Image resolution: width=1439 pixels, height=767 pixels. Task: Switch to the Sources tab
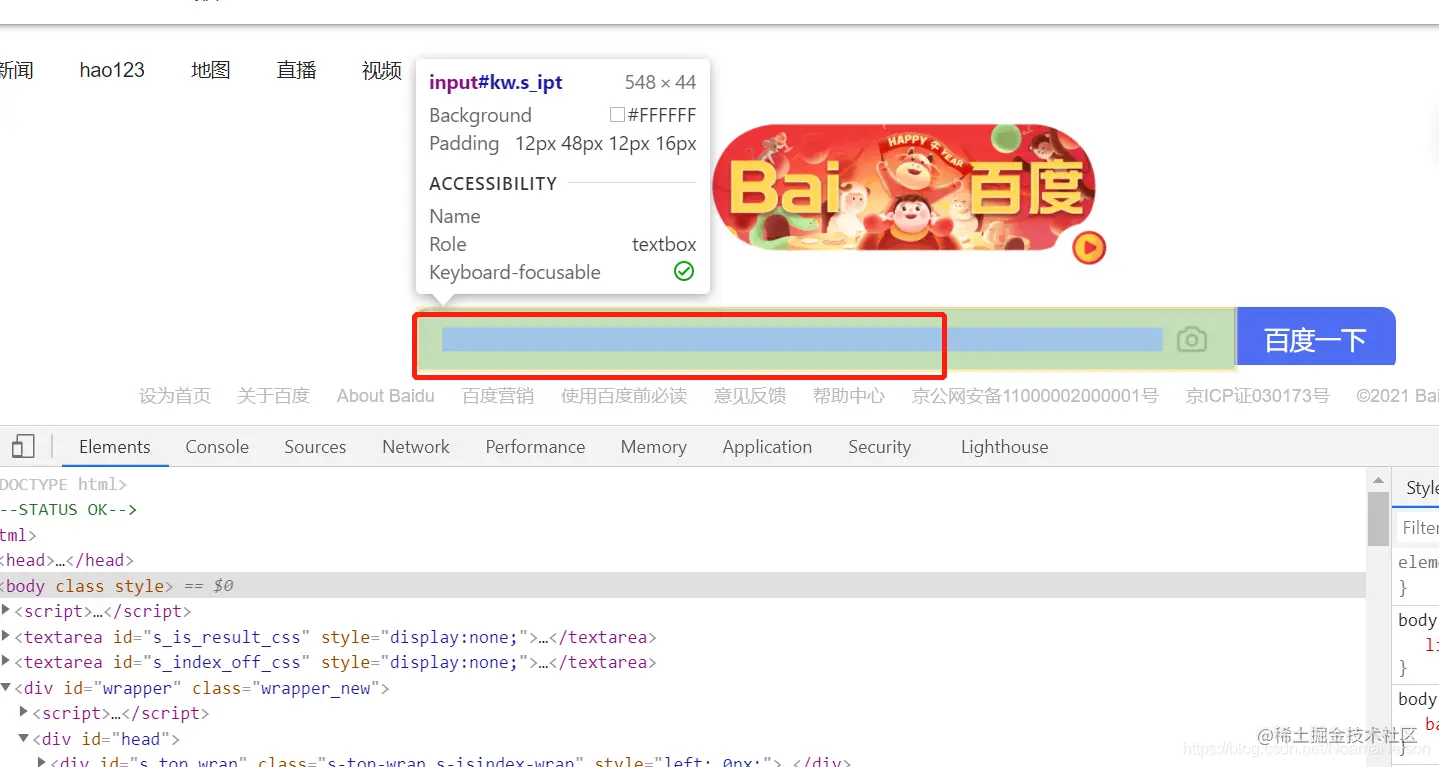[x=315, y=447]
